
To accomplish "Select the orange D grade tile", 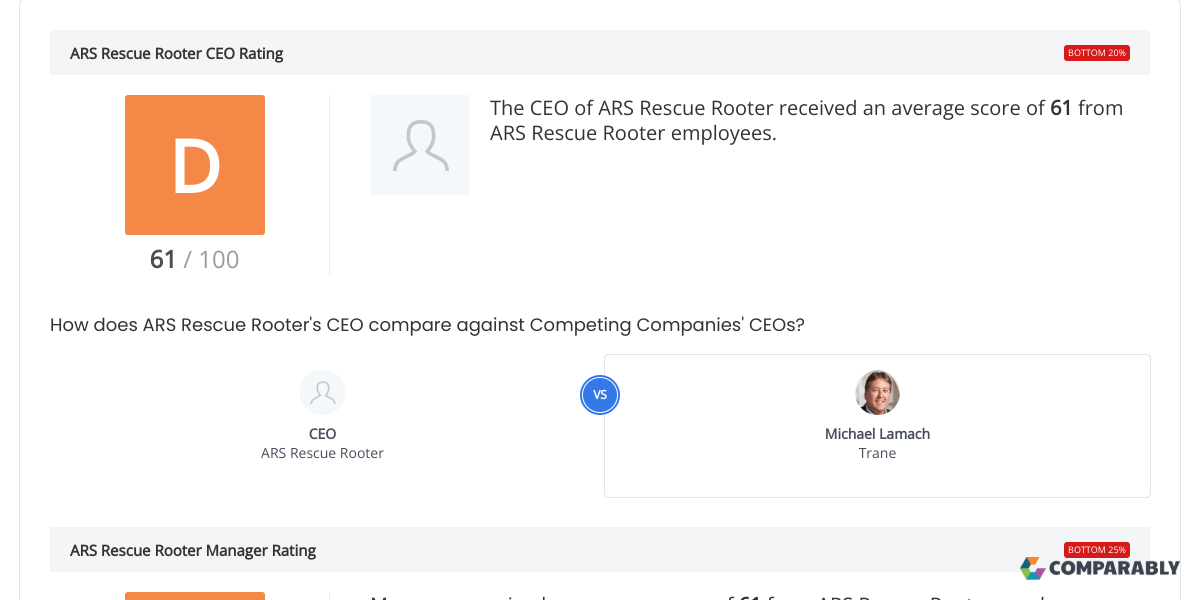I will (195, 165).
